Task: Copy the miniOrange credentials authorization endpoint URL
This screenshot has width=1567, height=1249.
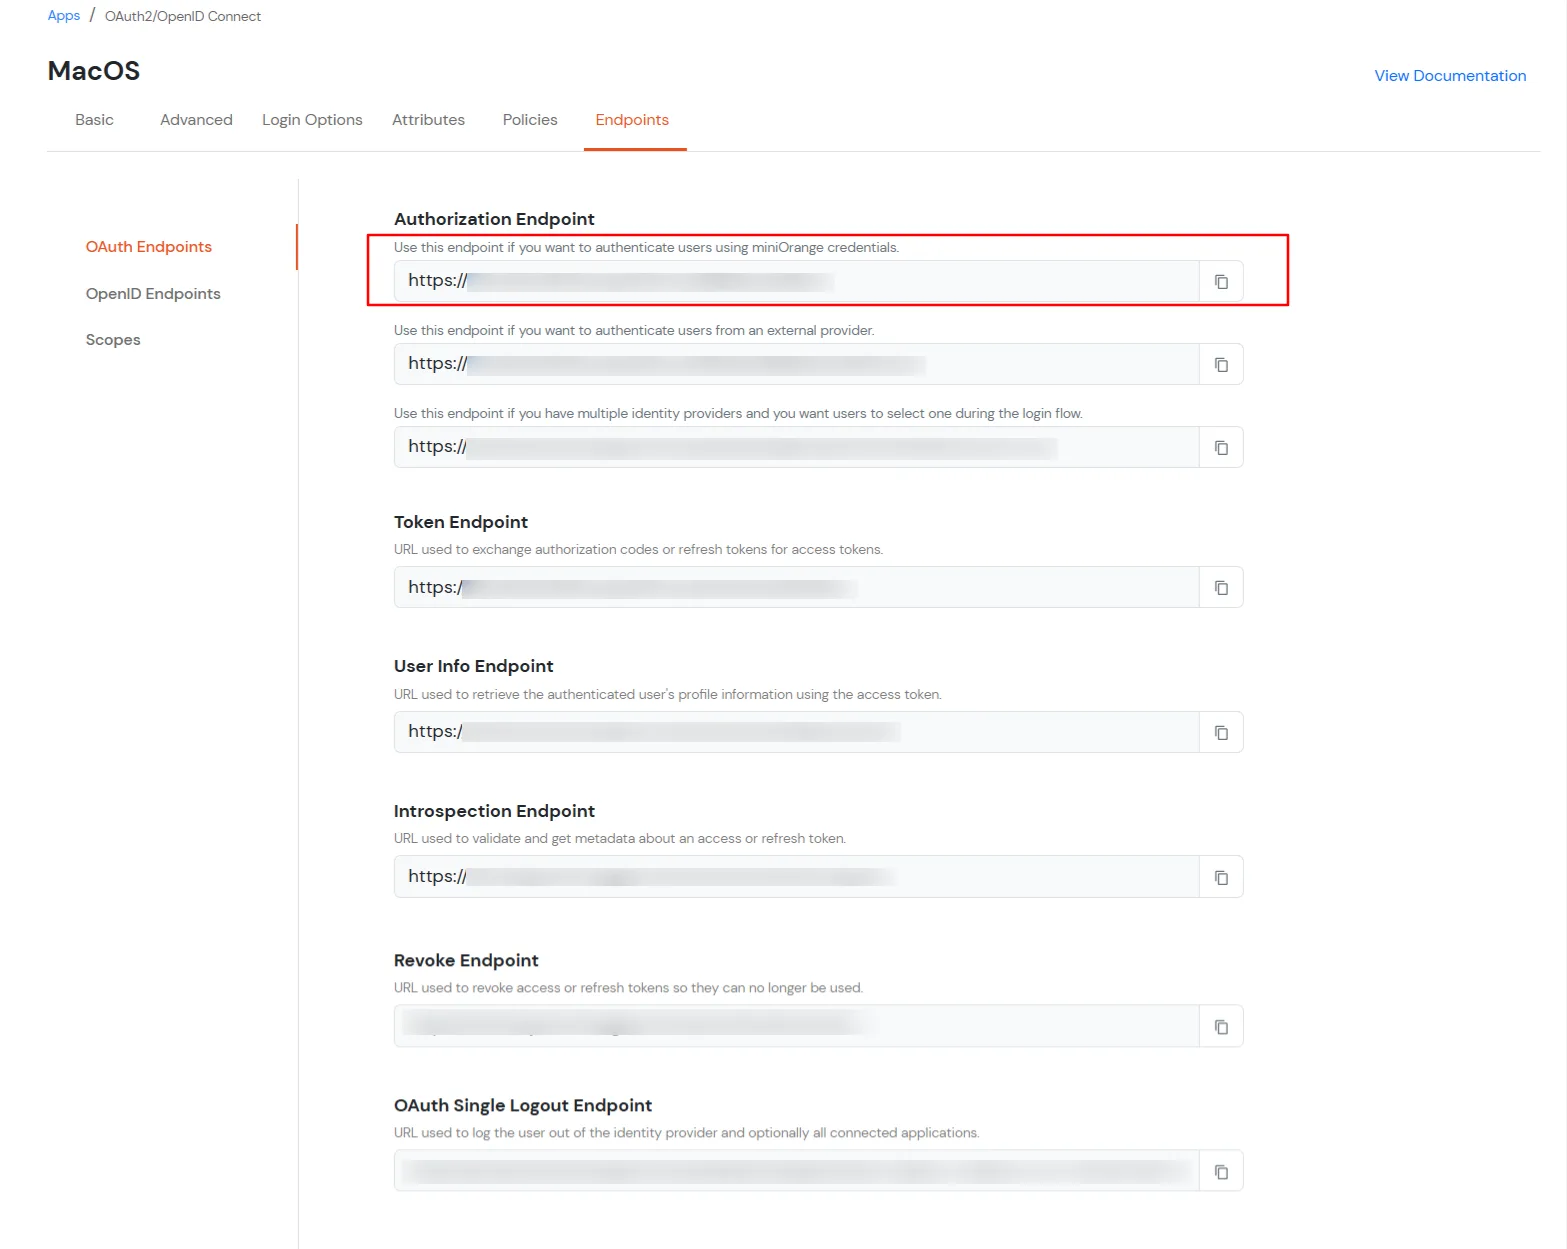Action: [1221, 282]
